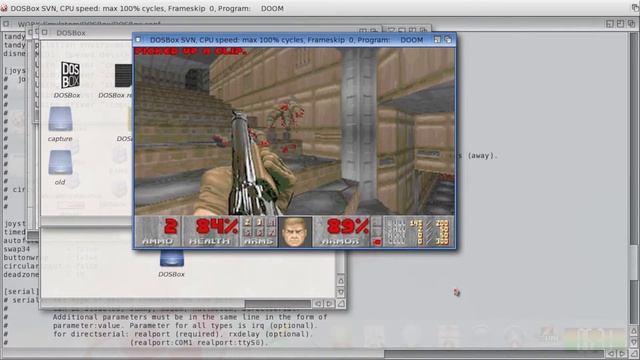Click the editor window up scroll arrow
This screenshot has height=360, width=640.
(635, 331)
